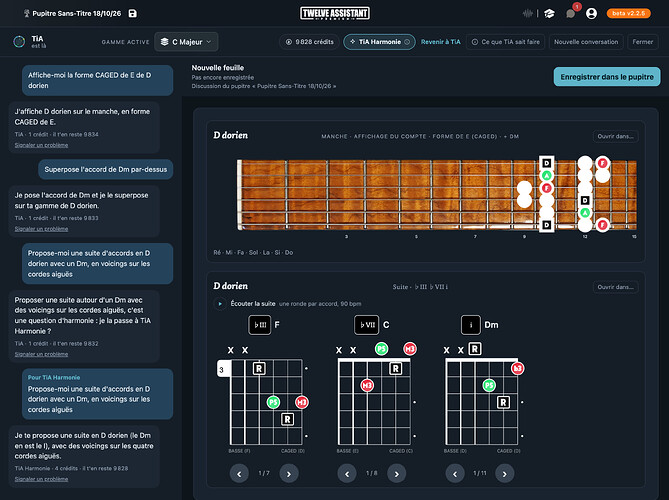Click the Revenir à TiA link

coord(441,42)
